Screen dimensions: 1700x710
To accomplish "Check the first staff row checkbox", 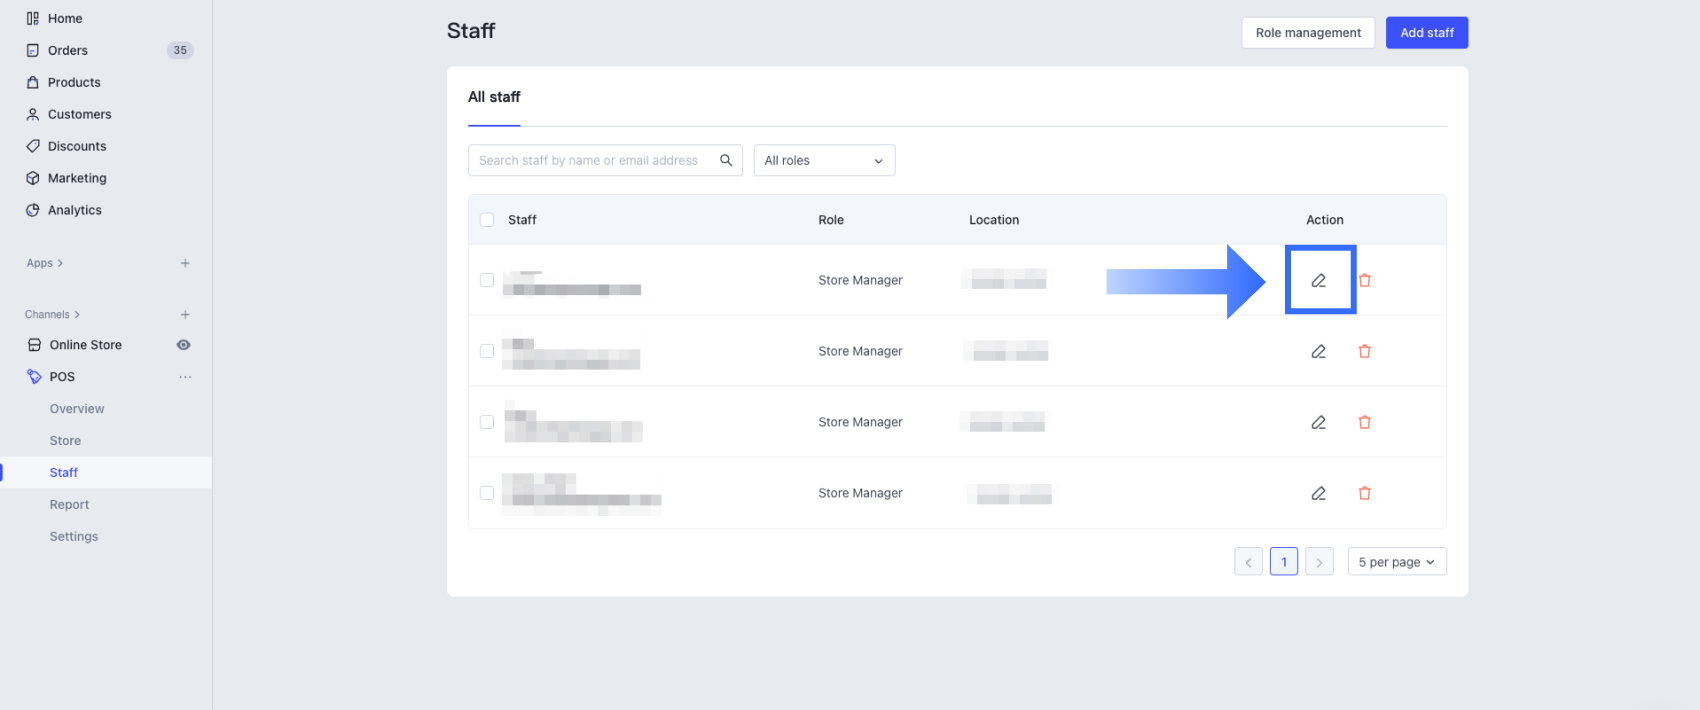I will click(x=487, y=281).
